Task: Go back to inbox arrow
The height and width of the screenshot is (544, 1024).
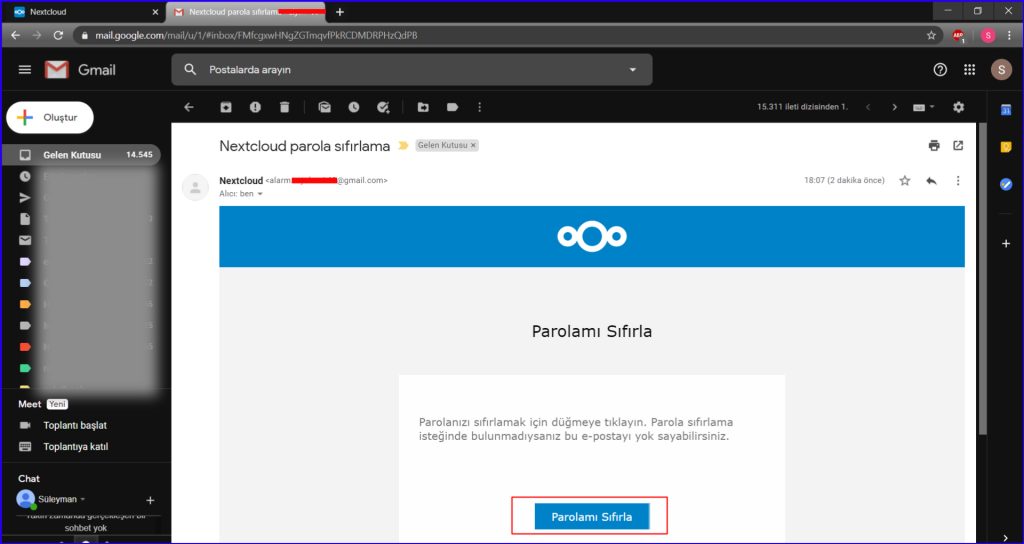Action: (x=189, y=107)
